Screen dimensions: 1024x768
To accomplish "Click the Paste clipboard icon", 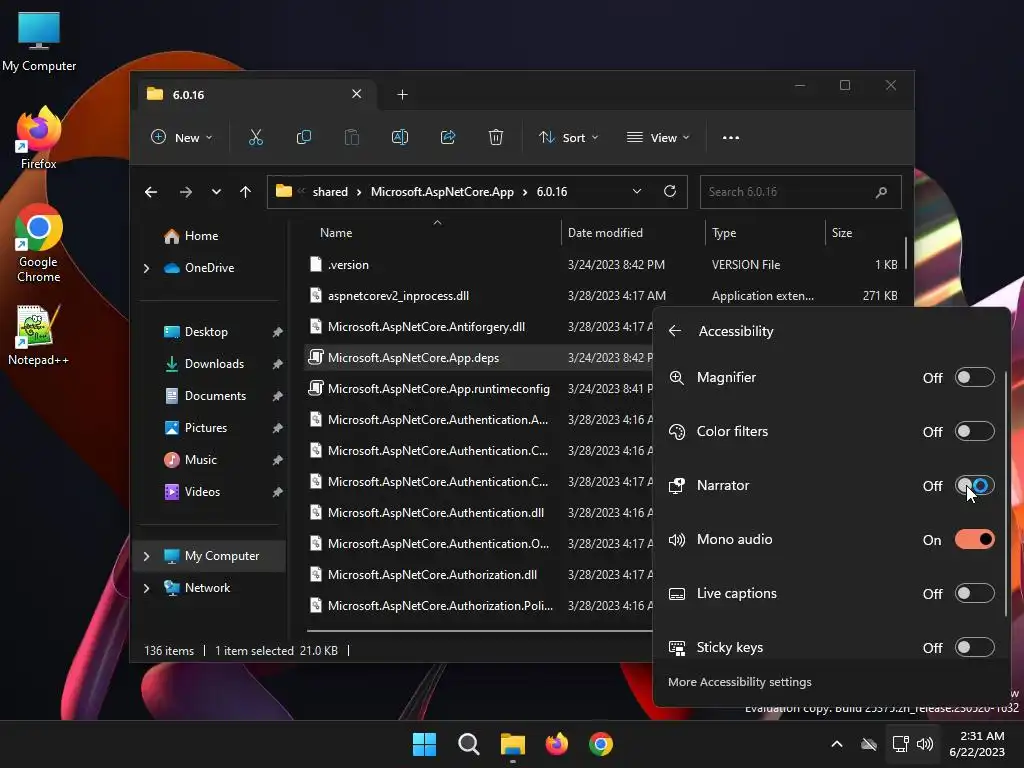I will (351, 137).
